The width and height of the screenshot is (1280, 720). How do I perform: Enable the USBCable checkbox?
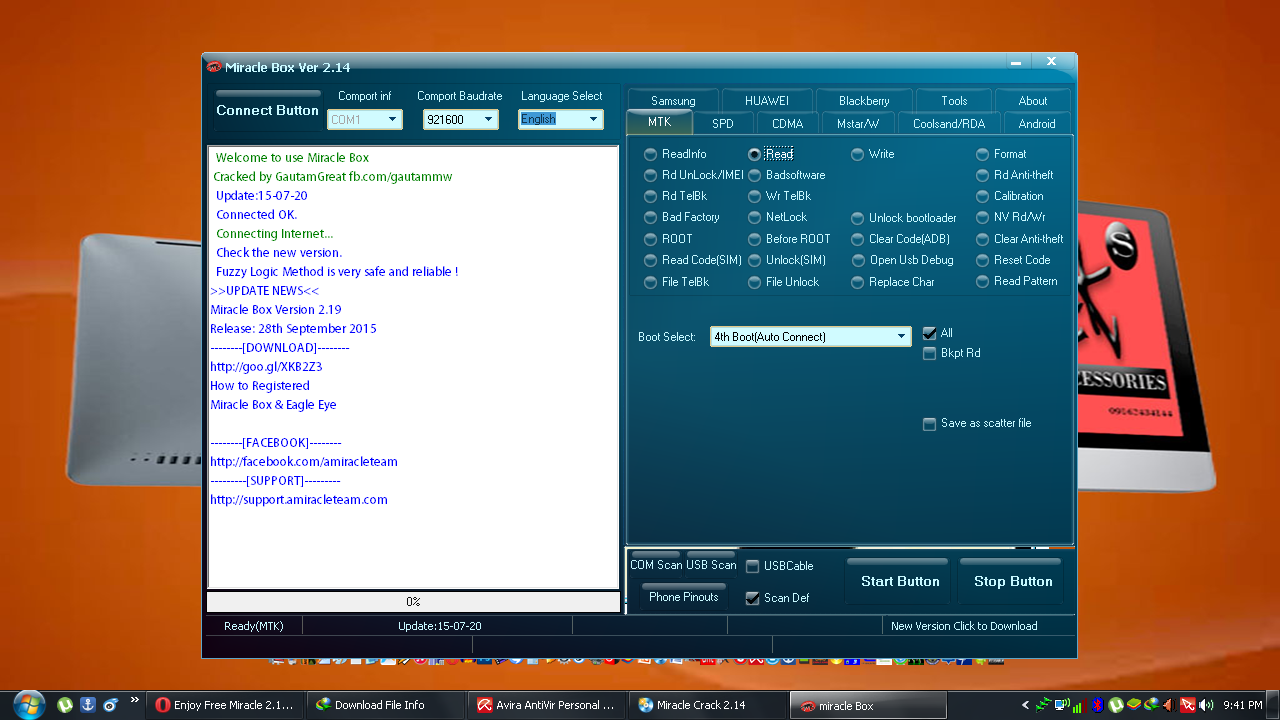coord(753,567)
